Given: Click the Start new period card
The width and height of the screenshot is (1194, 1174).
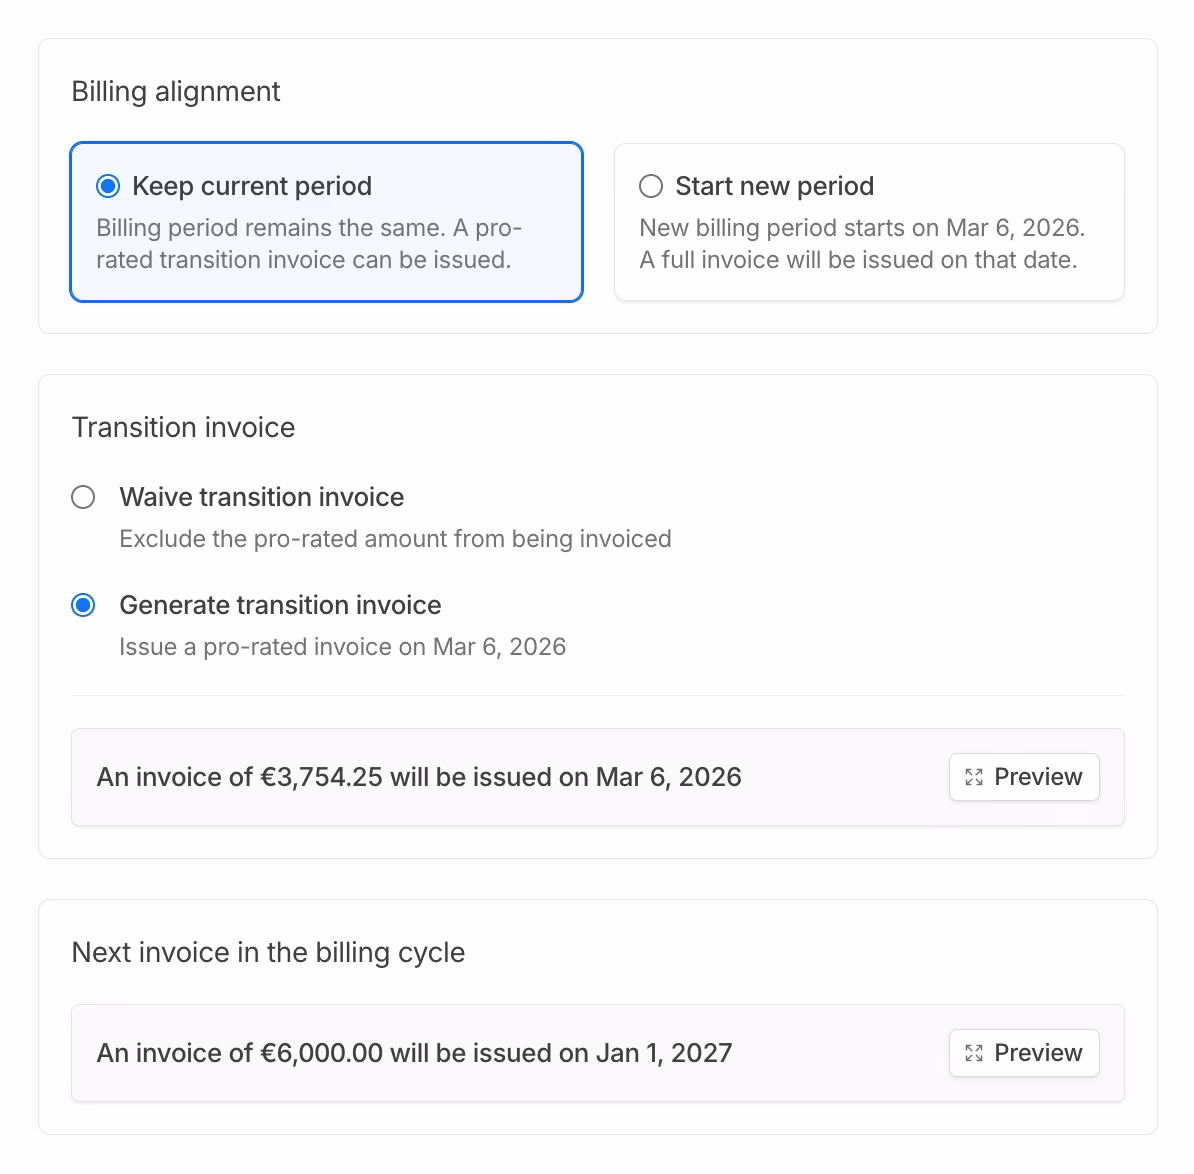Looking at the screenshot, I should 869,222.
